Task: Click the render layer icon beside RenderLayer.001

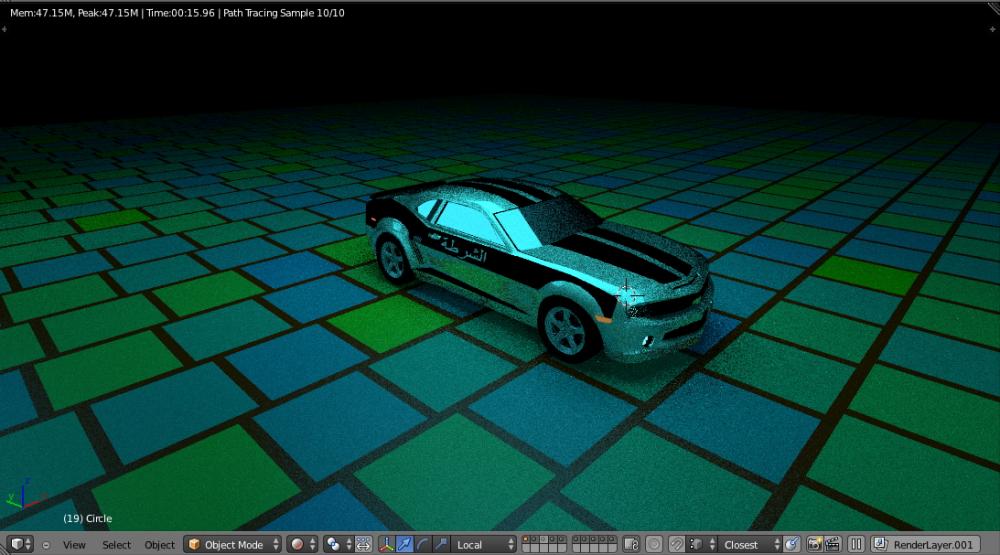Action: point(881,544)
